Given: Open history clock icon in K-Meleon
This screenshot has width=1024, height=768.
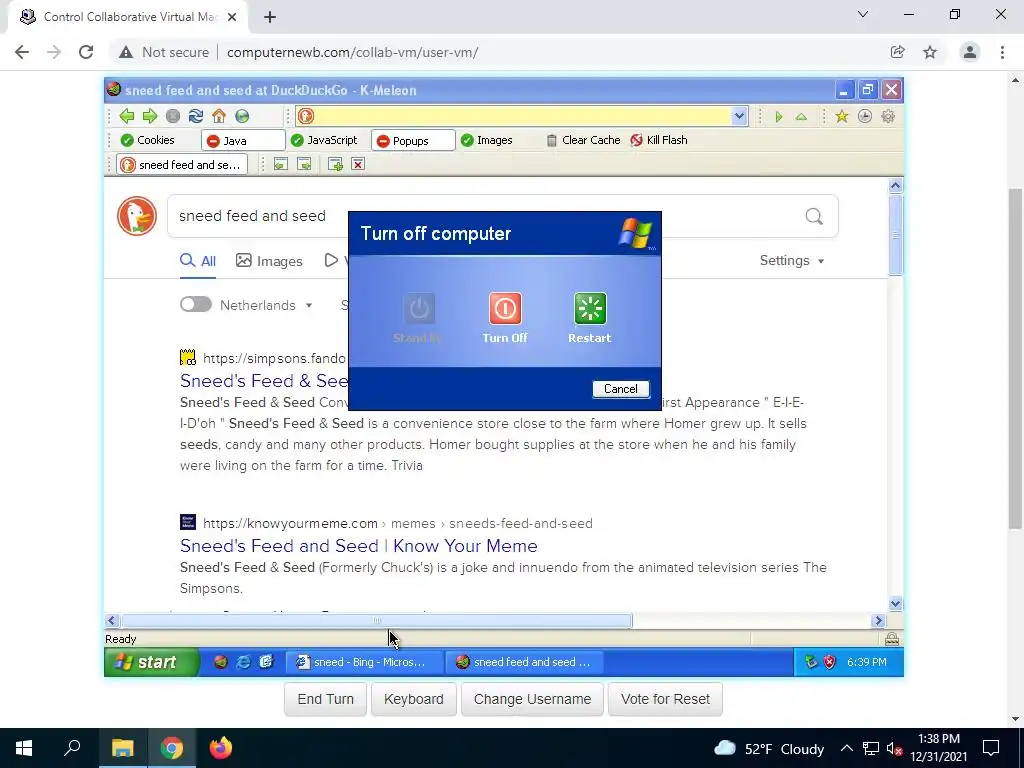Looking at the screenshot, I should (x=865, y=116).
